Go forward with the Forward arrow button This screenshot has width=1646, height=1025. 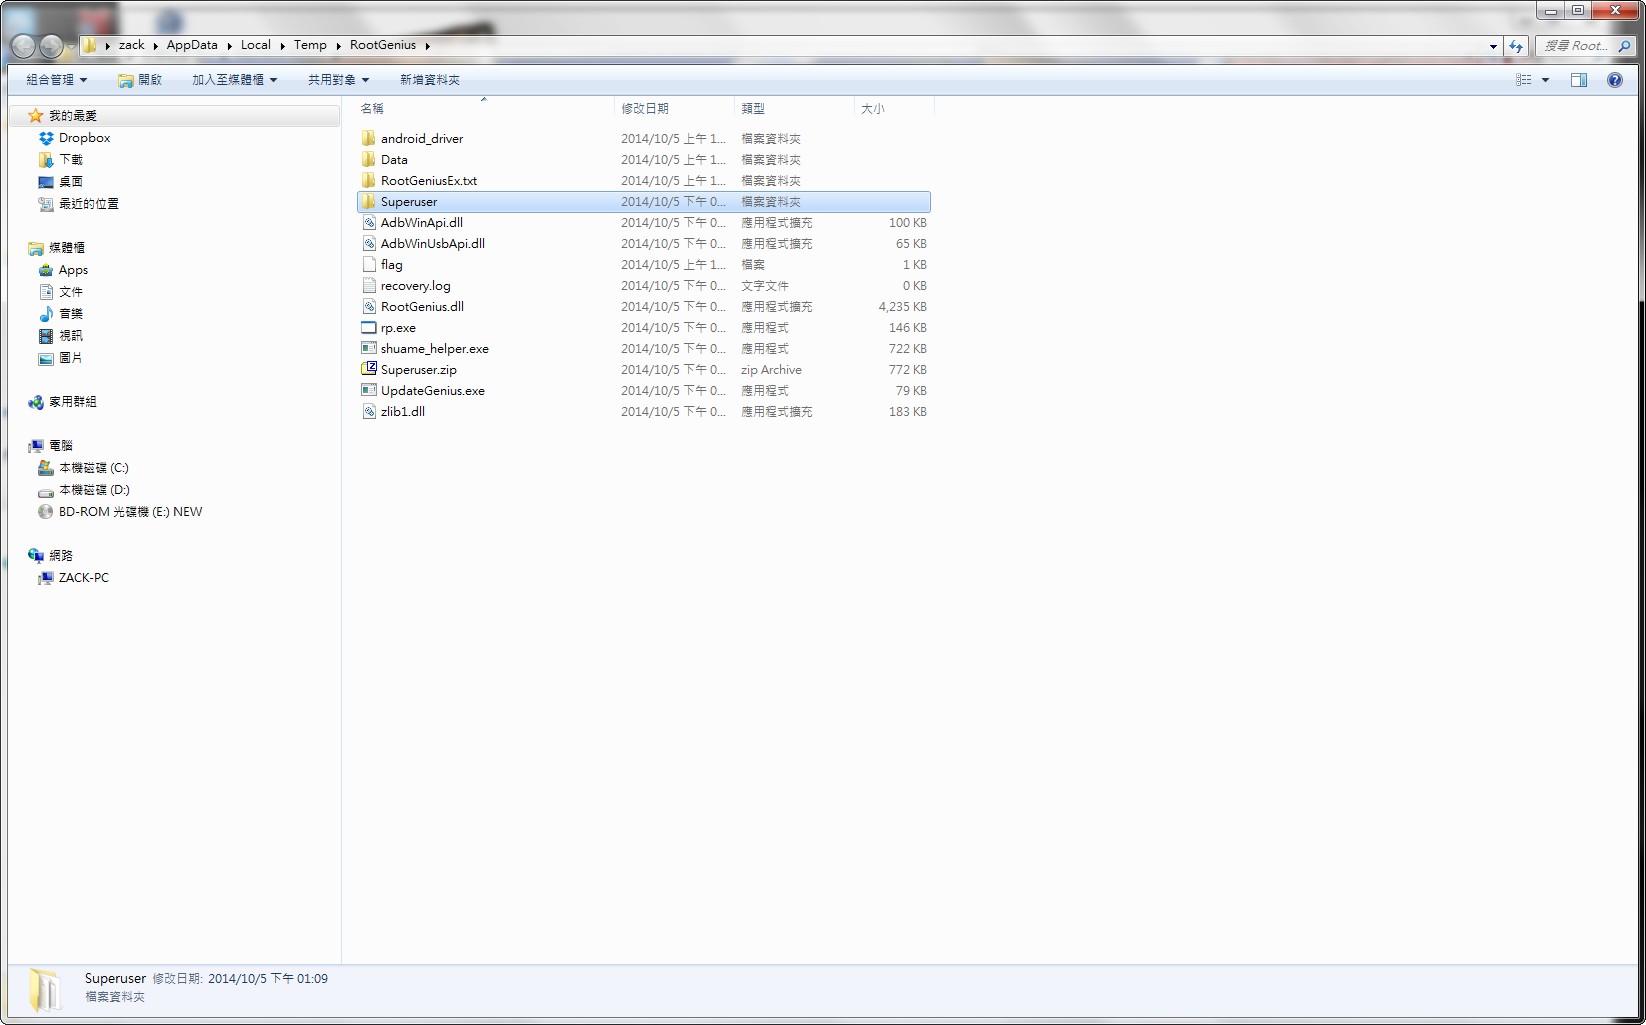[x=51, y=46]
